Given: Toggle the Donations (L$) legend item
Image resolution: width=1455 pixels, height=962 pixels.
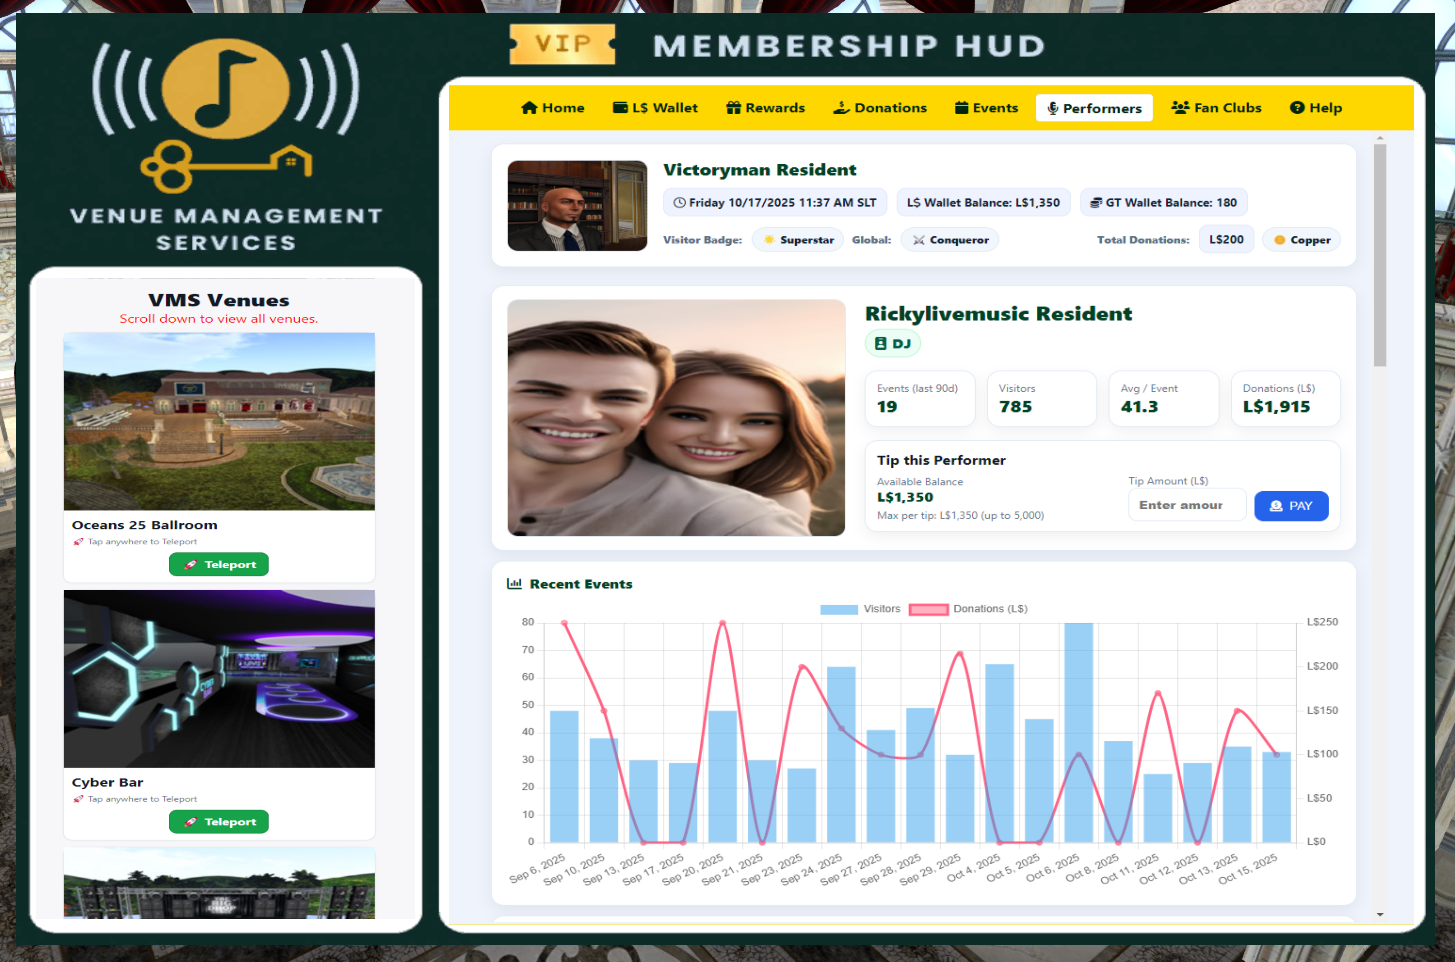Looking at the screenshot, I should (967, 609).
